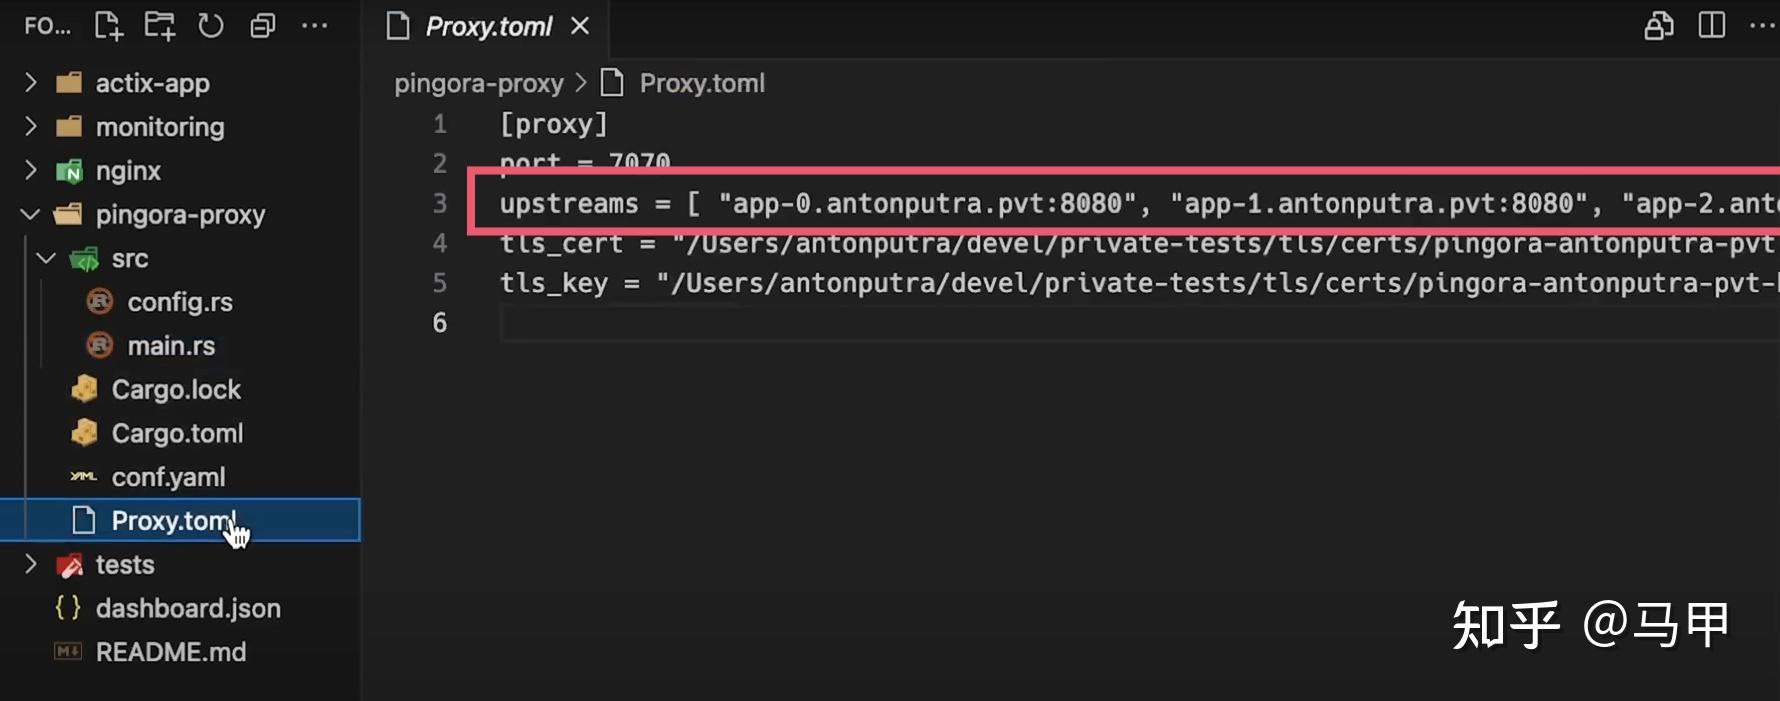Switch to the Proxy.toml editor tab
Image resolution: width=1780 pixels, height=701 pixels.
click(489, 26)
